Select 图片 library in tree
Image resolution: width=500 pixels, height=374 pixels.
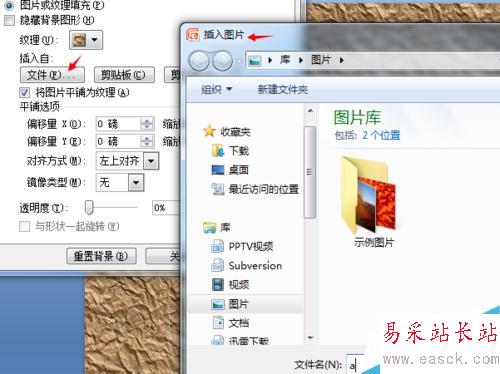[239, 304]
